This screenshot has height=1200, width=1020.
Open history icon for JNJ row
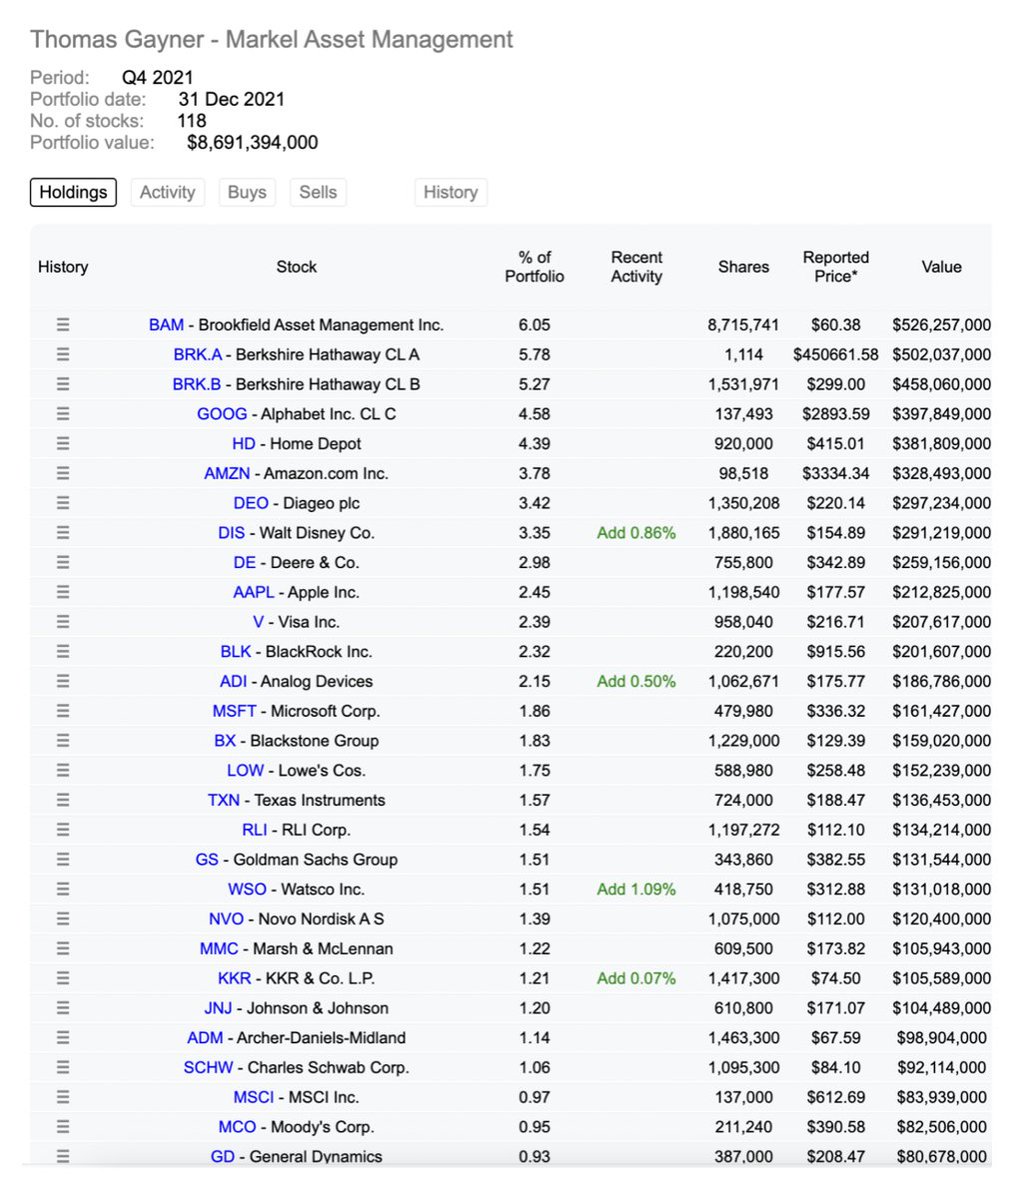coord(63,1008)
